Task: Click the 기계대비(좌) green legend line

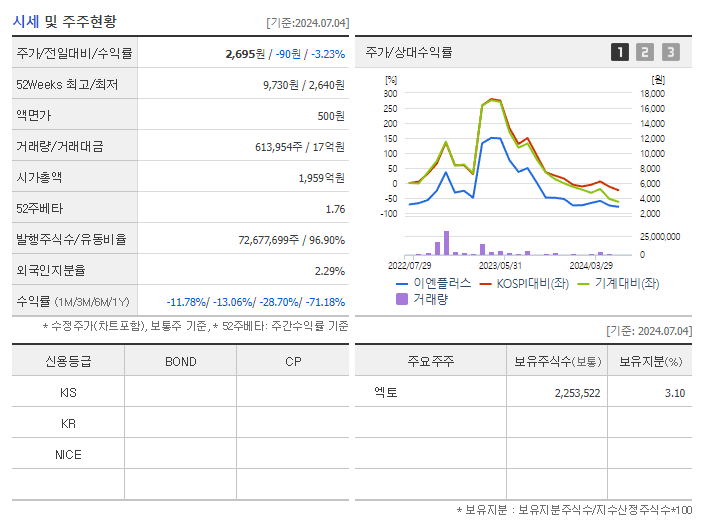Action: 583,284
